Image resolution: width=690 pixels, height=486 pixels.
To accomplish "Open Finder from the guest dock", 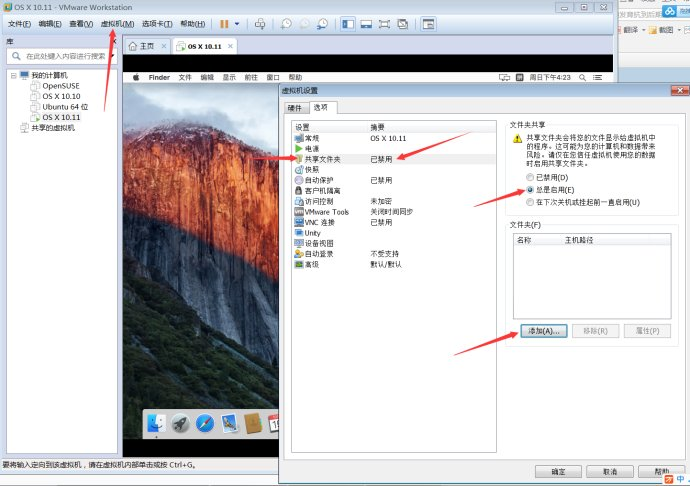I will click(156, 423).
